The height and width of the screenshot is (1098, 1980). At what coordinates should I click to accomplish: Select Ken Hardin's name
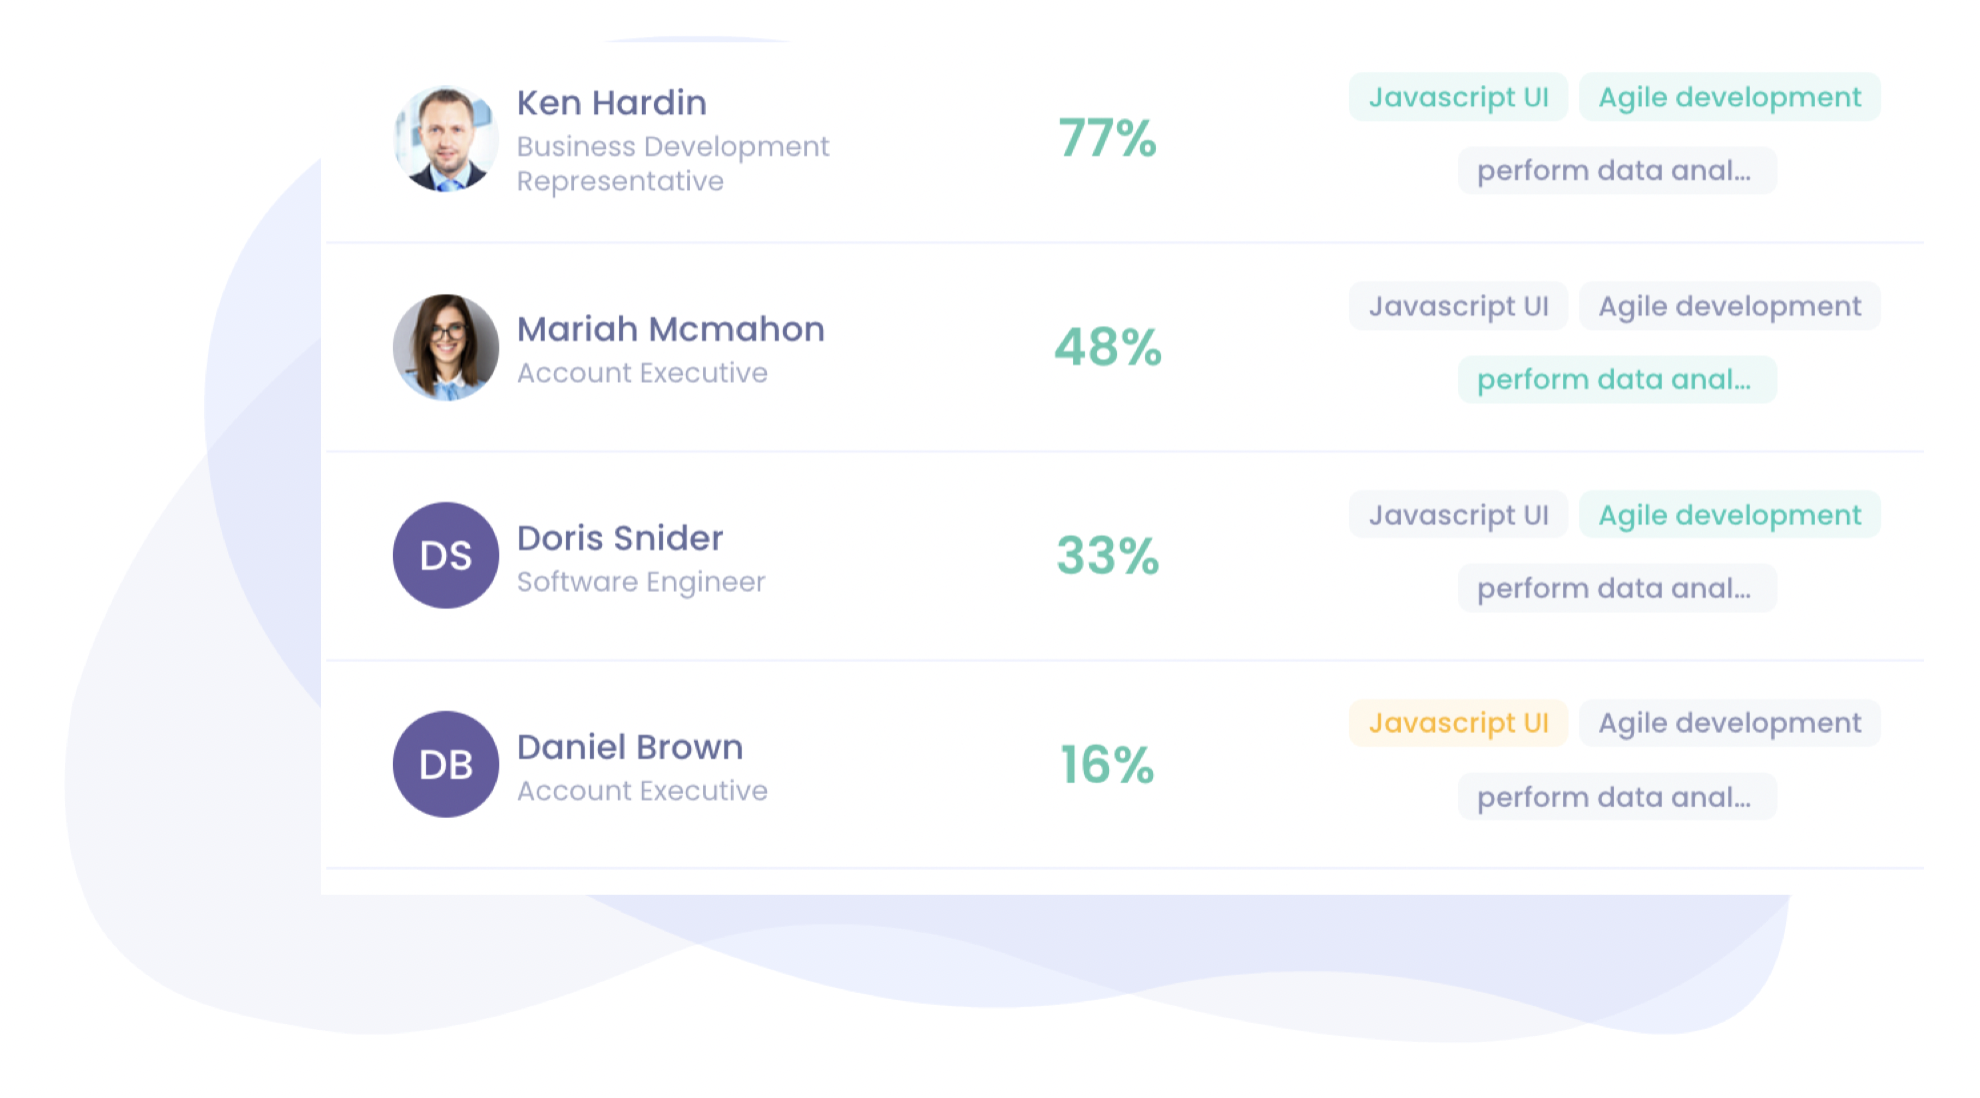click(611, 103)
